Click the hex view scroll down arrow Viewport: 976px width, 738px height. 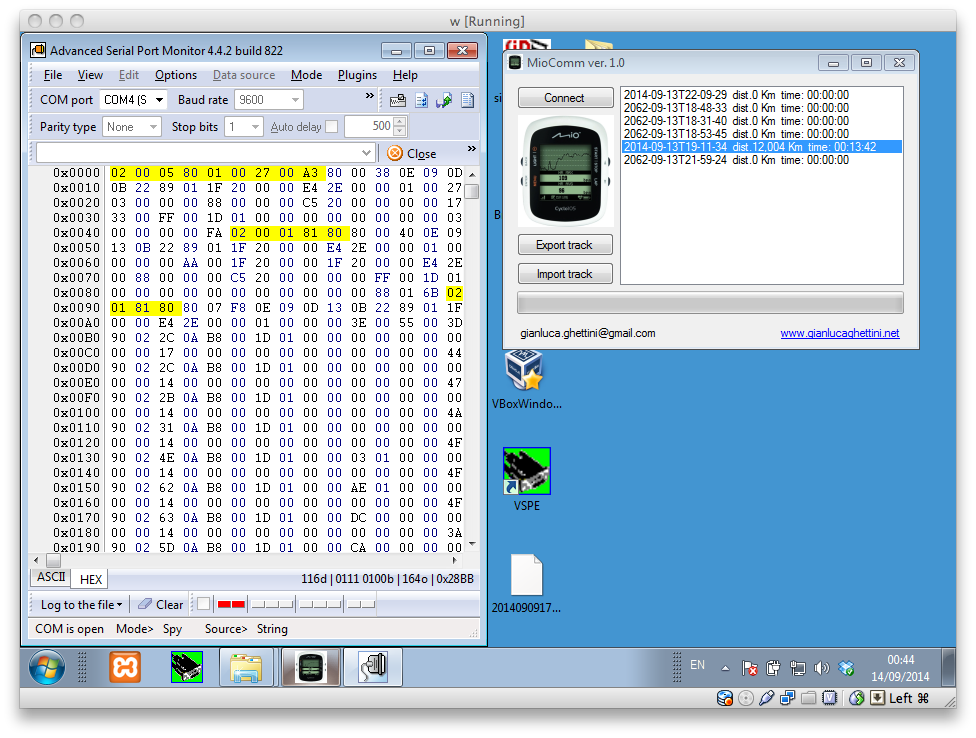click(x=472, y=544)
